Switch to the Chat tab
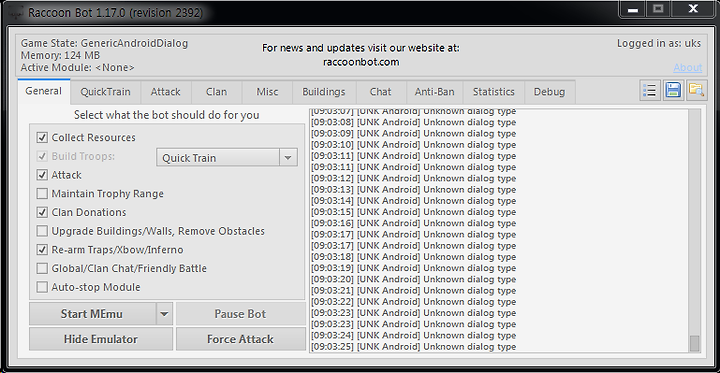This screenshot has width=720, height=373. (x=381, y=92)
